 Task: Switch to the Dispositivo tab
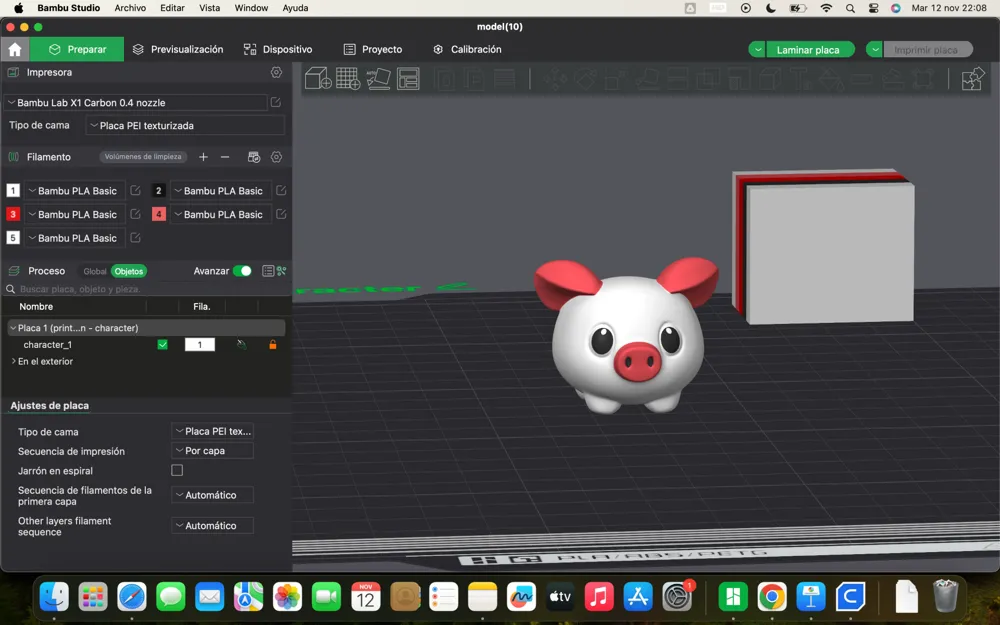(x=278, y=49)
